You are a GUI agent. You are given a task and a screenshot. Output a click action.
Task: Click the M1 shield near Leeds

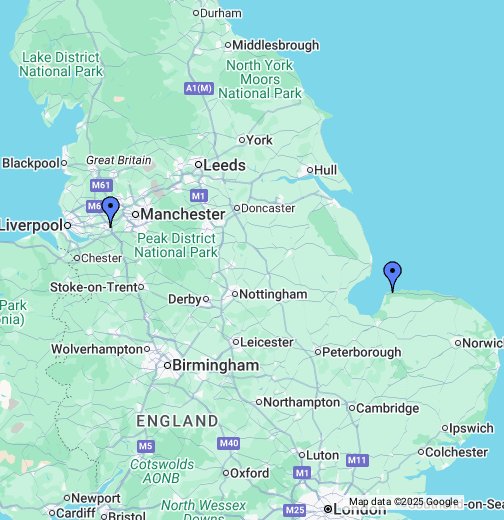[199, 196]
